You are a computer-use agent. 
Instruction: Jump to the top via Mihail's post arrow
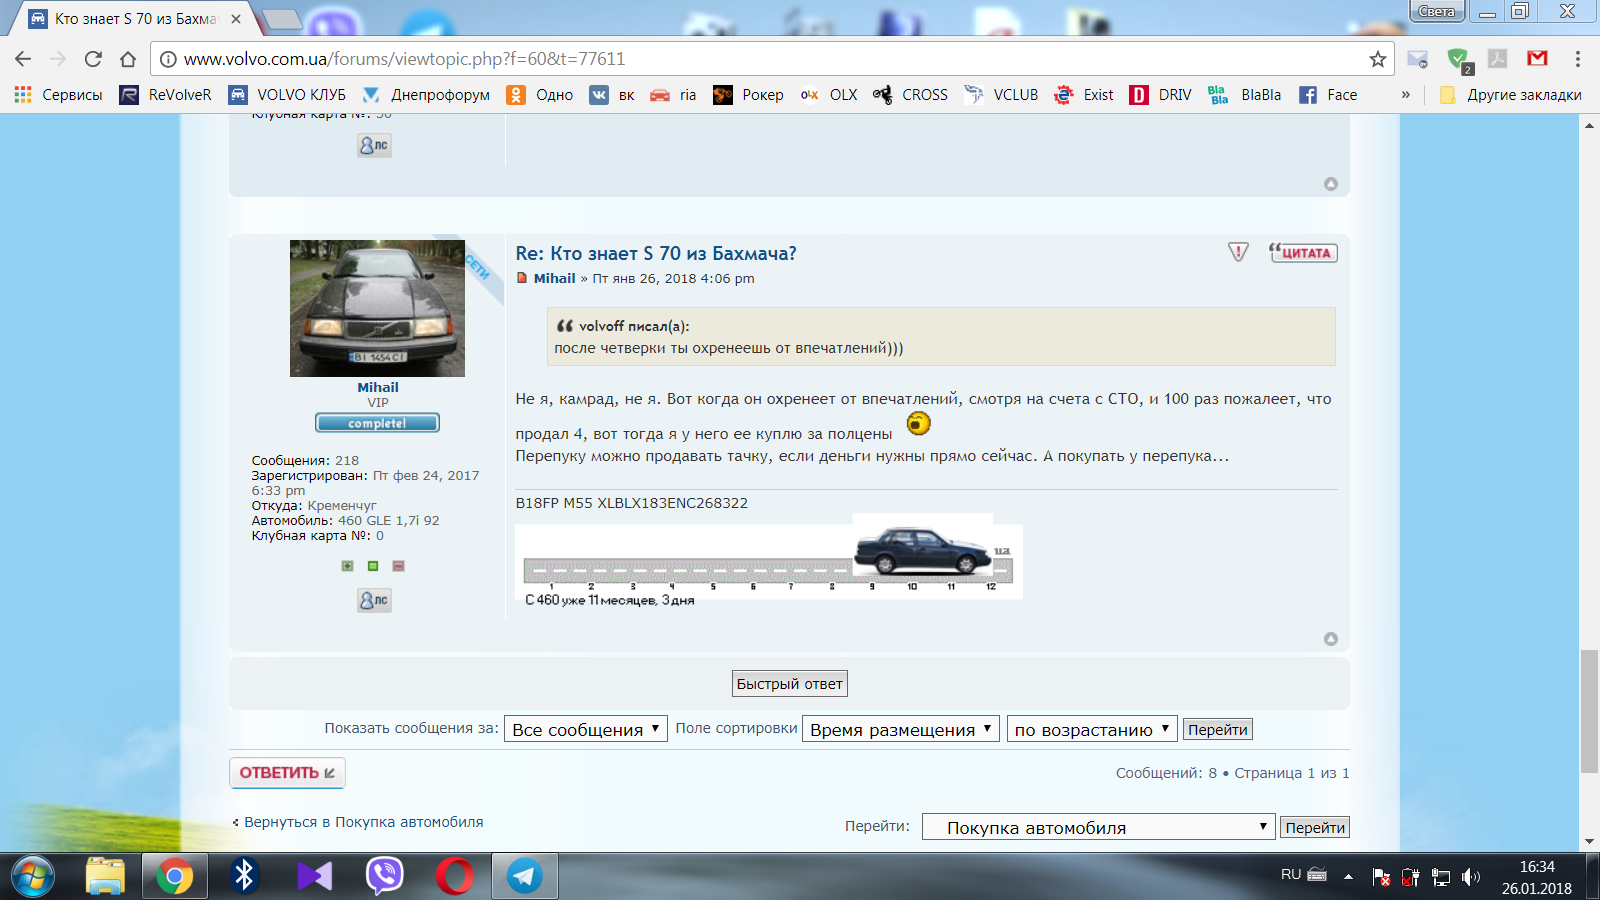[x=1330, y=639]
